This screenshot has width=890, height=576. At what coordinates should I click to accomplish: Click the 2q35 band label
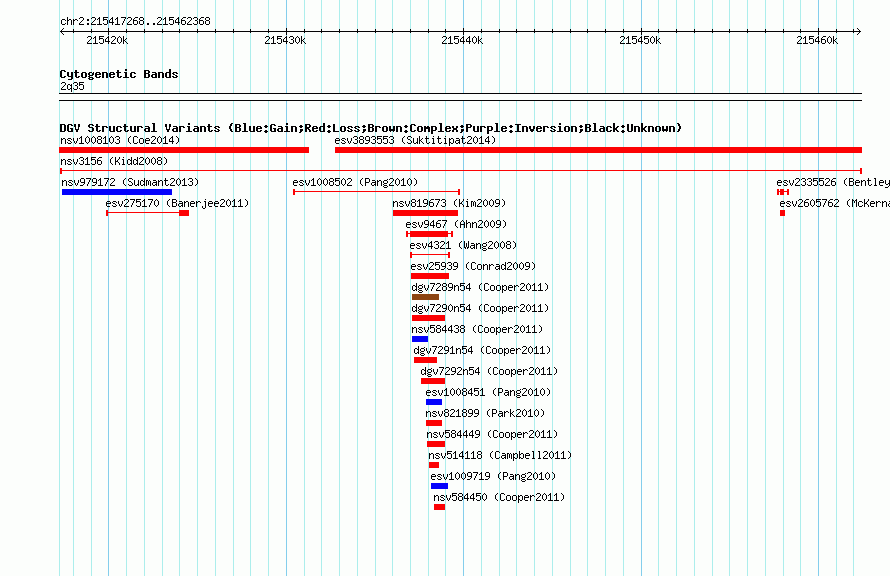[x=72, y=86]
